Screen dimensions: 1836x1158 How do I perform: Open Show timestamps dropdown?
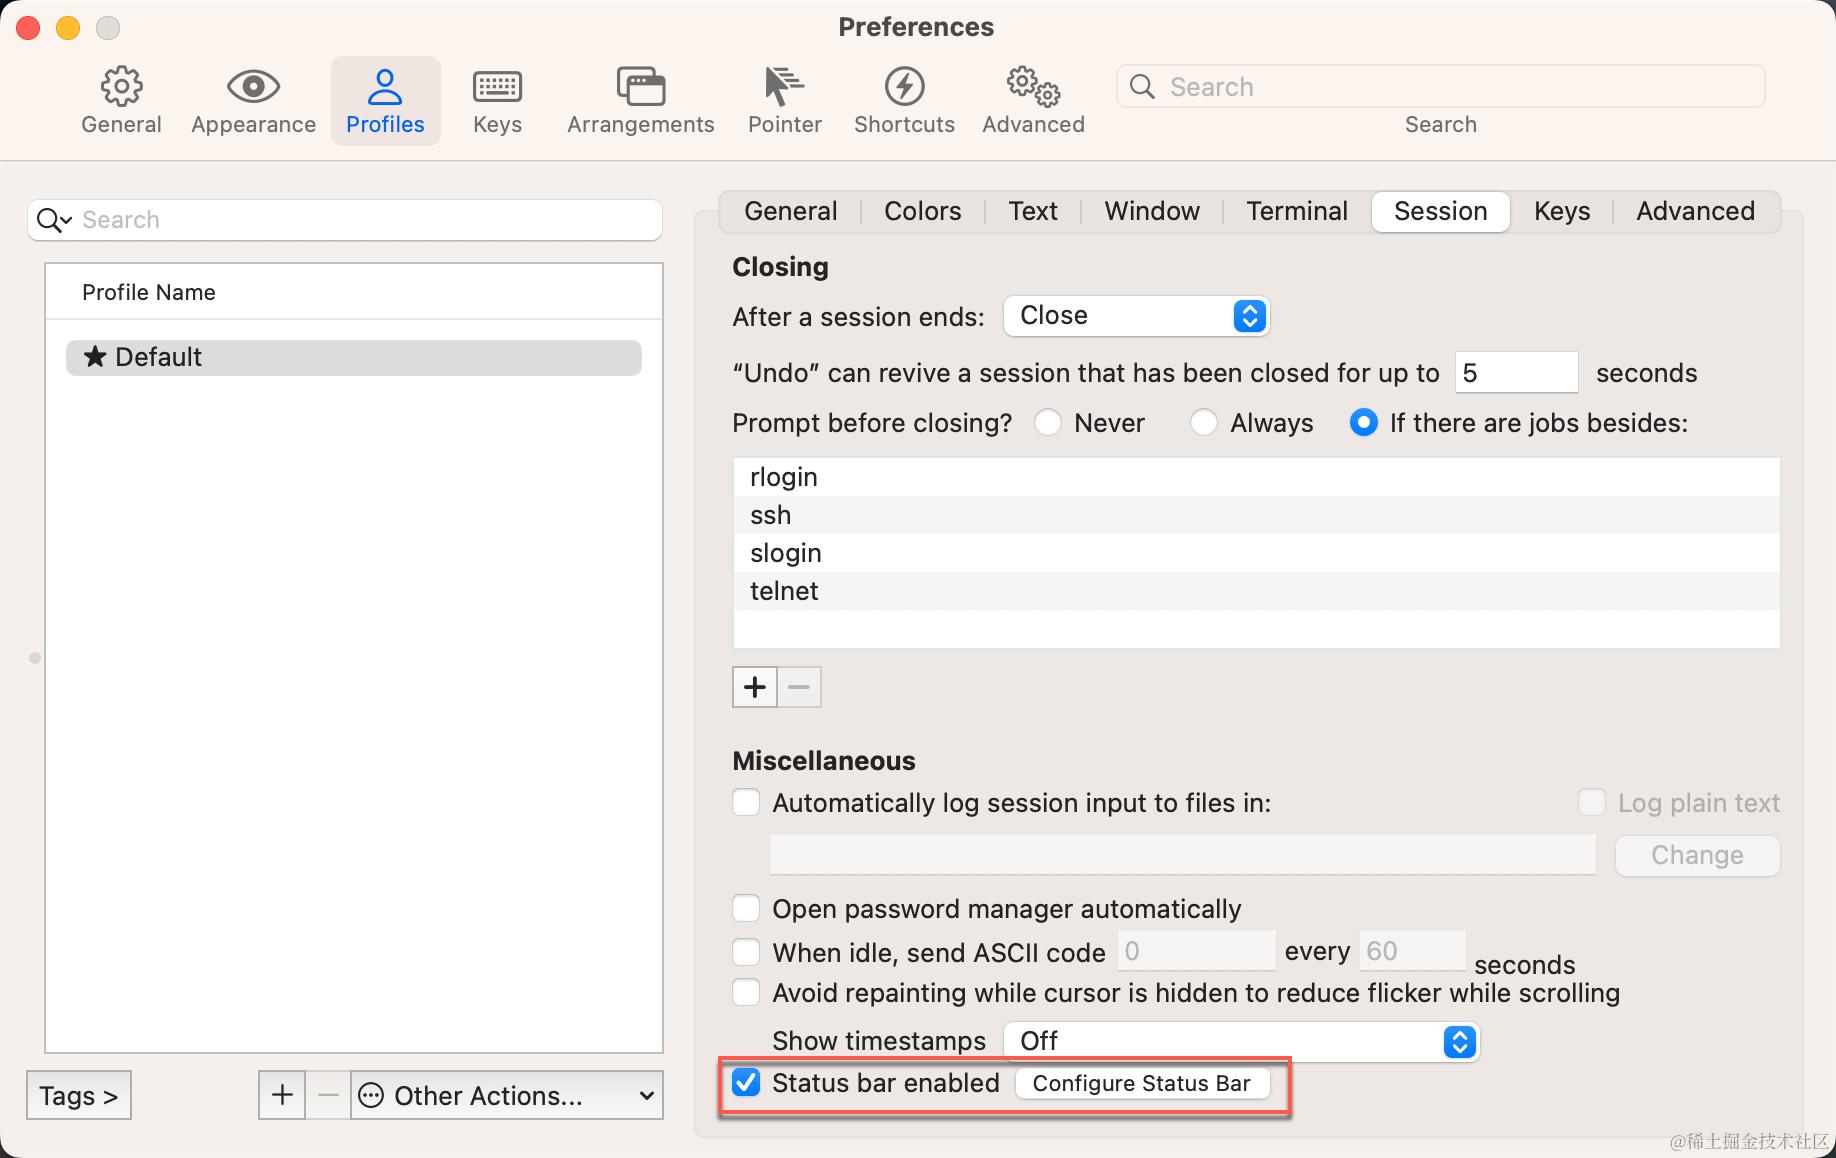[1241, 1041]
